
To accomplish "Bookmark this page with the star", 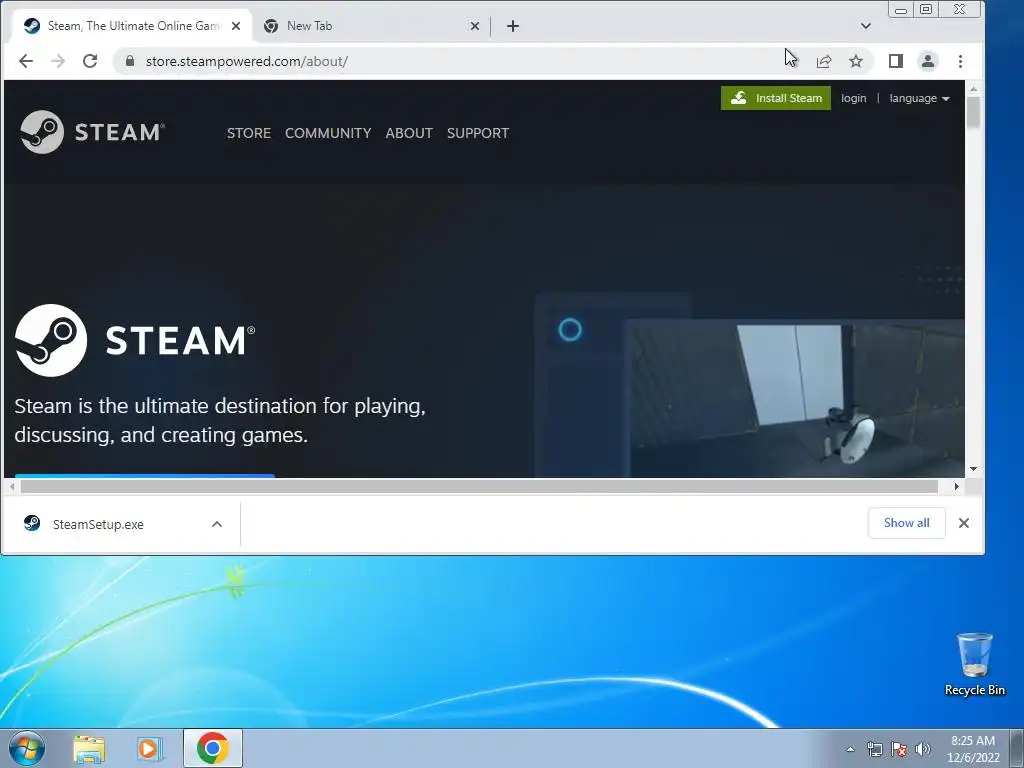I will pyautogui.click(x=856, y=61).
